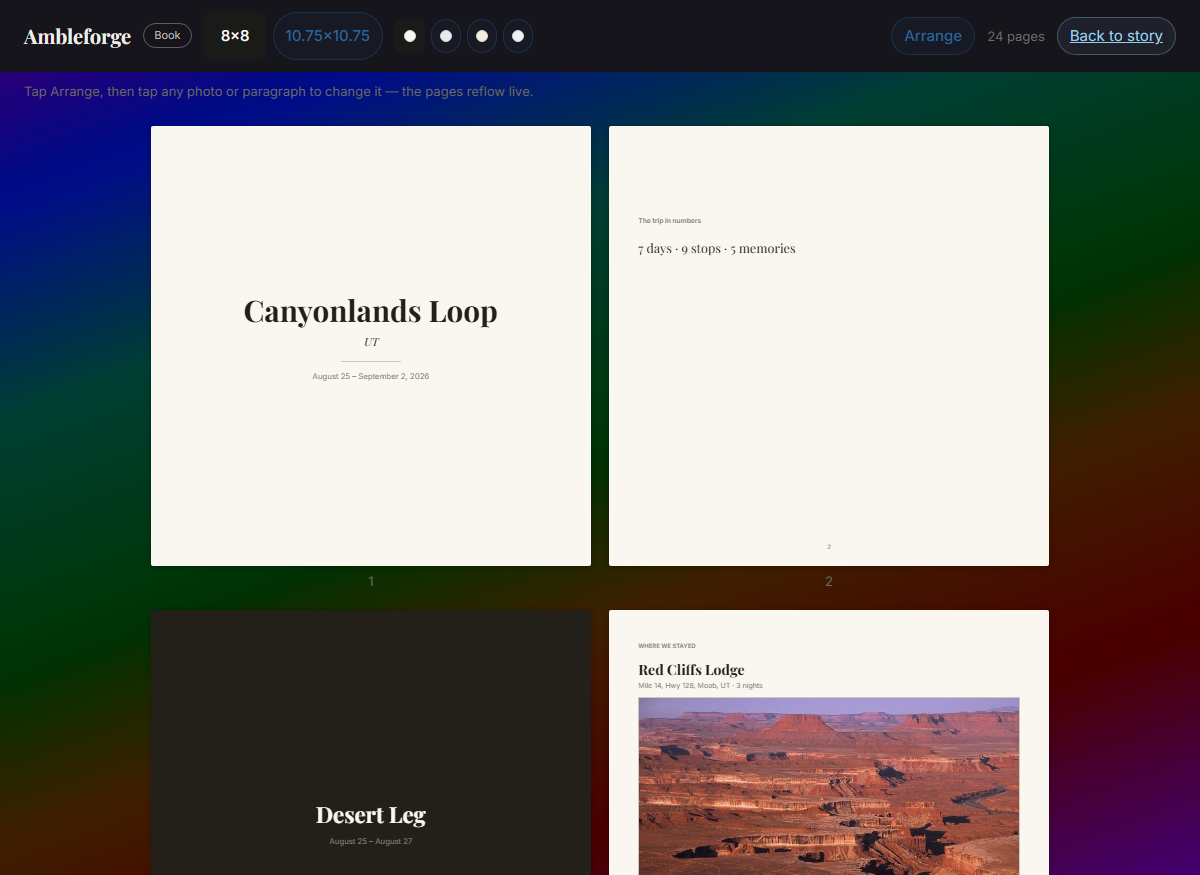Viewport: 1200px width, 875px height.
Task: Select the 10.75×10.75 book size
Action: pos(328,36)
